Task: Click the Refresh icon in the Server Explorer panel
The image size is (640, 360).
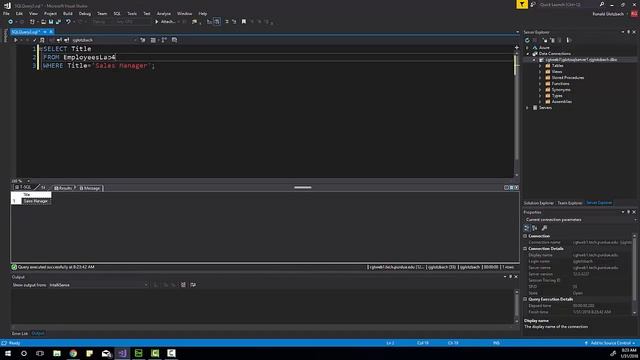Action: click(x=527, y=40)
